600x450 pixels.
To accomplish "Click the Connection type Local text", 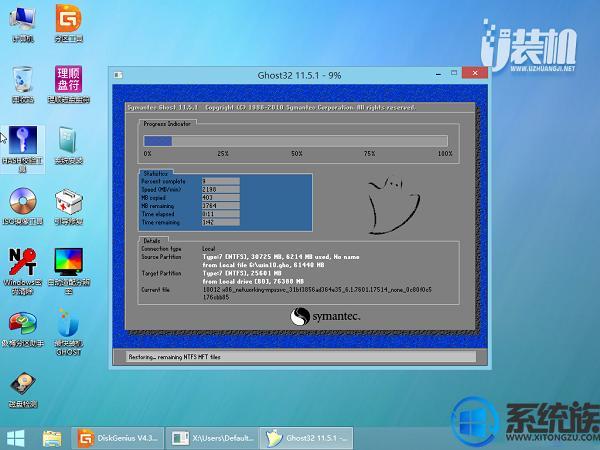I will coord(209,249).
